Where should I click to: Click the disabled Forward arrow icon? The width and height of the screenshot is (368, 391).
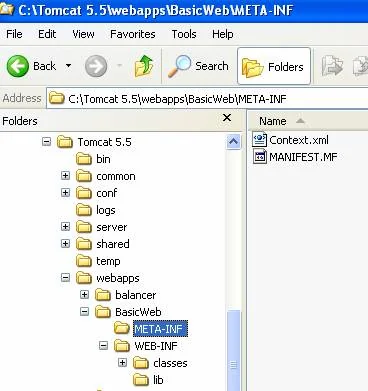[96, 66]
